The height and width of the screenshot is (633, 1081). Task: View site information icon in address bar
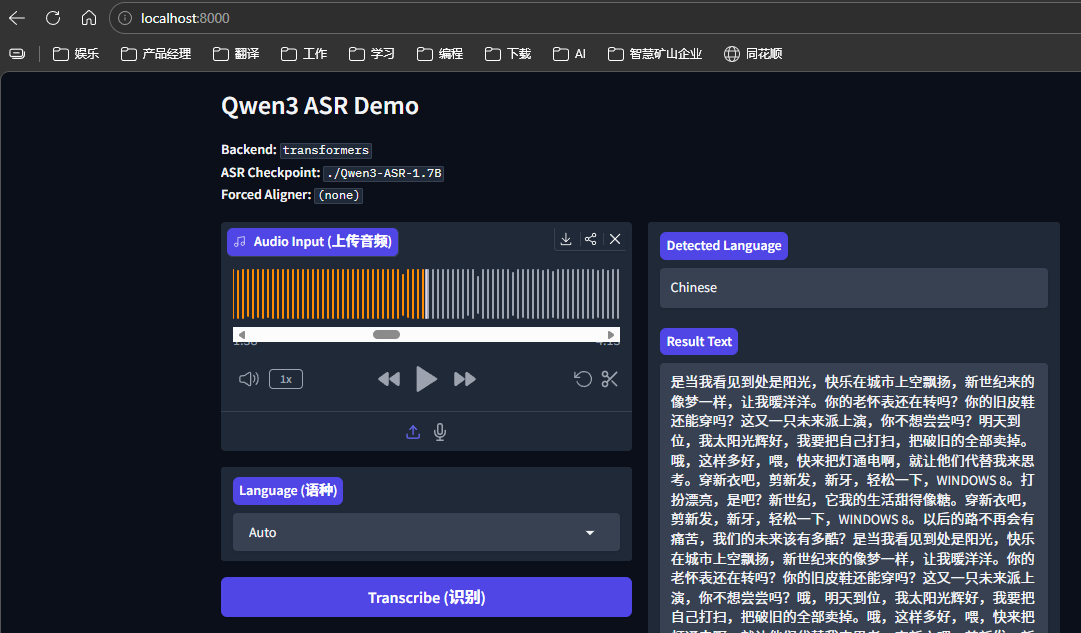[125, 18]
